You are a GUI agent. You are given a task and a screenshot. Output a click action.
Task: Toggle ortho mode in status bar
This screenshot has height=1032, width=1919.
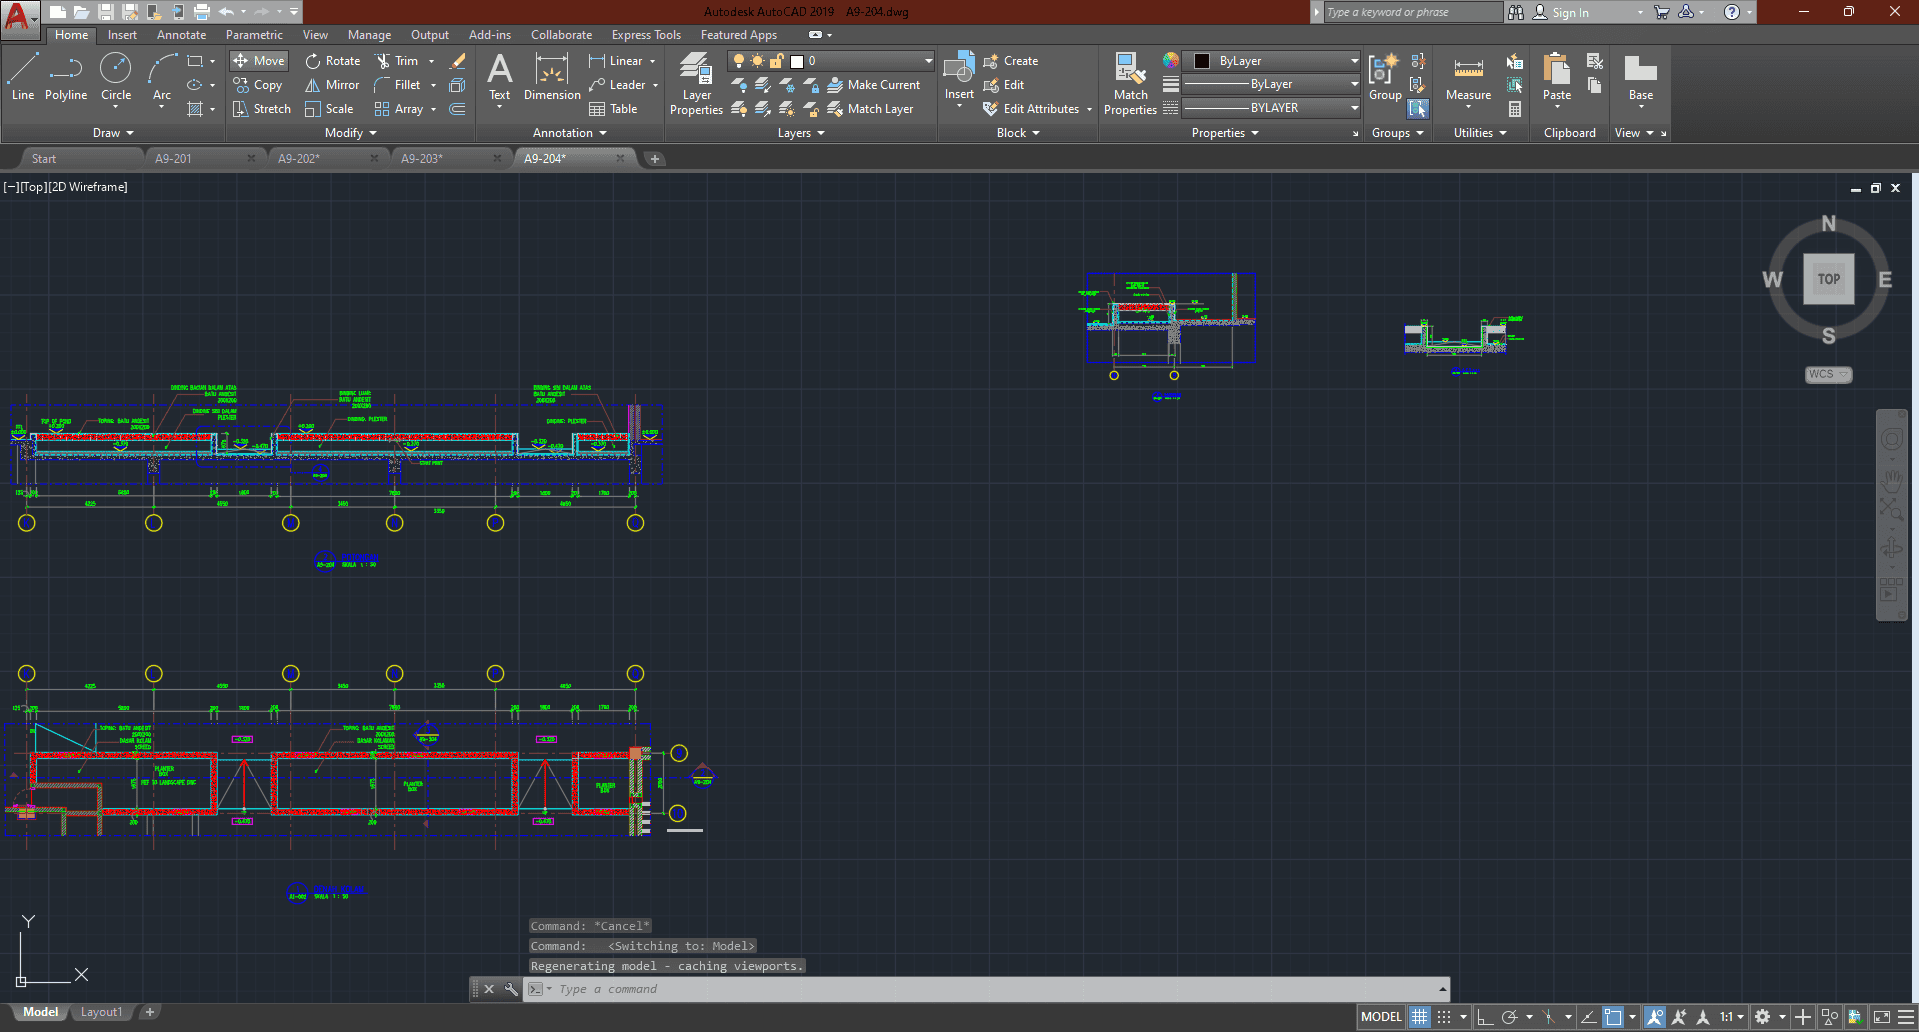coord(1485,1017)
